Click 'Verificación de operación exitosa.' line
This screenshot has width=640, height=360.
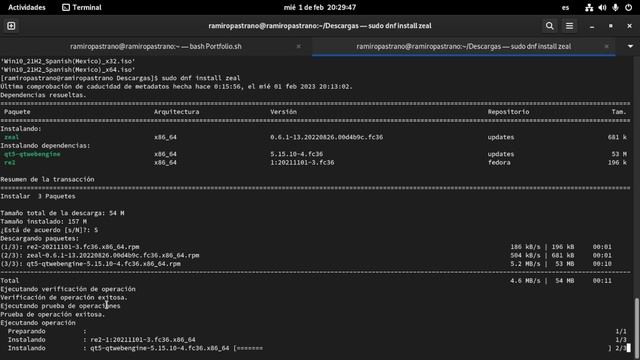click(64, 298)
